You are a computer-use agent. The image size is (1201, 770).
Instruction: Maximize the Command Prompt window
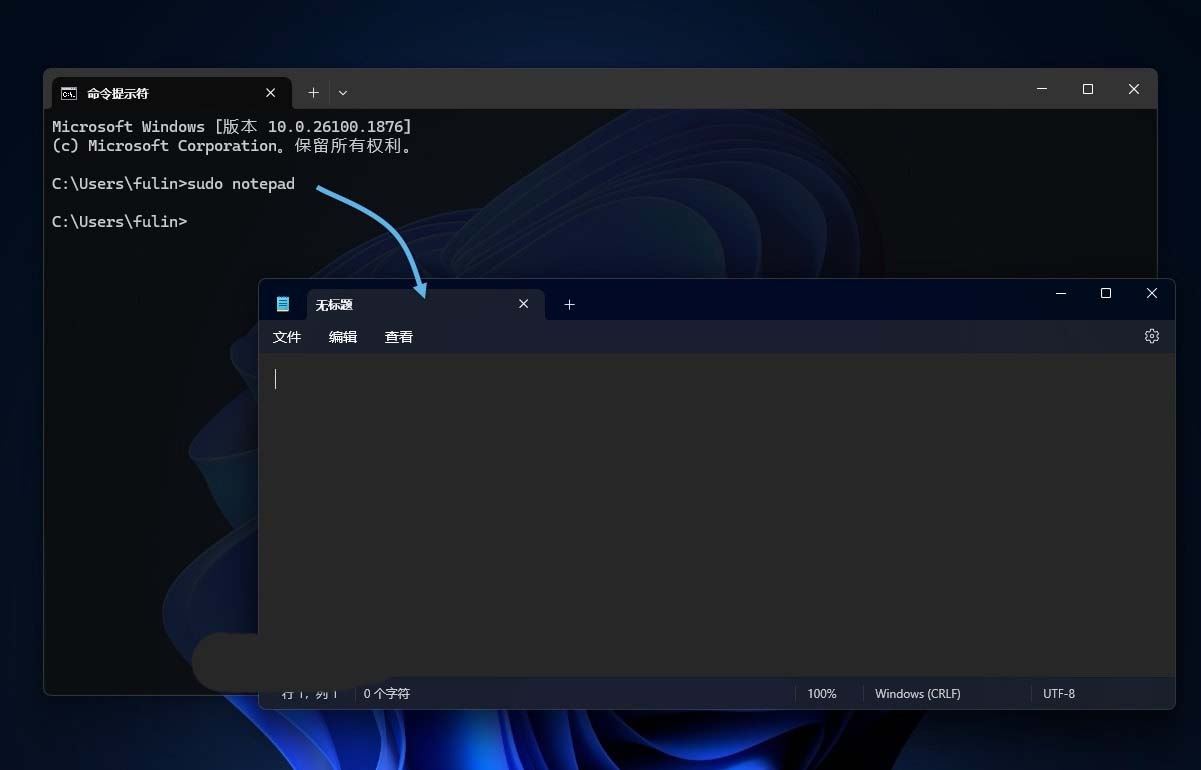1088,89
